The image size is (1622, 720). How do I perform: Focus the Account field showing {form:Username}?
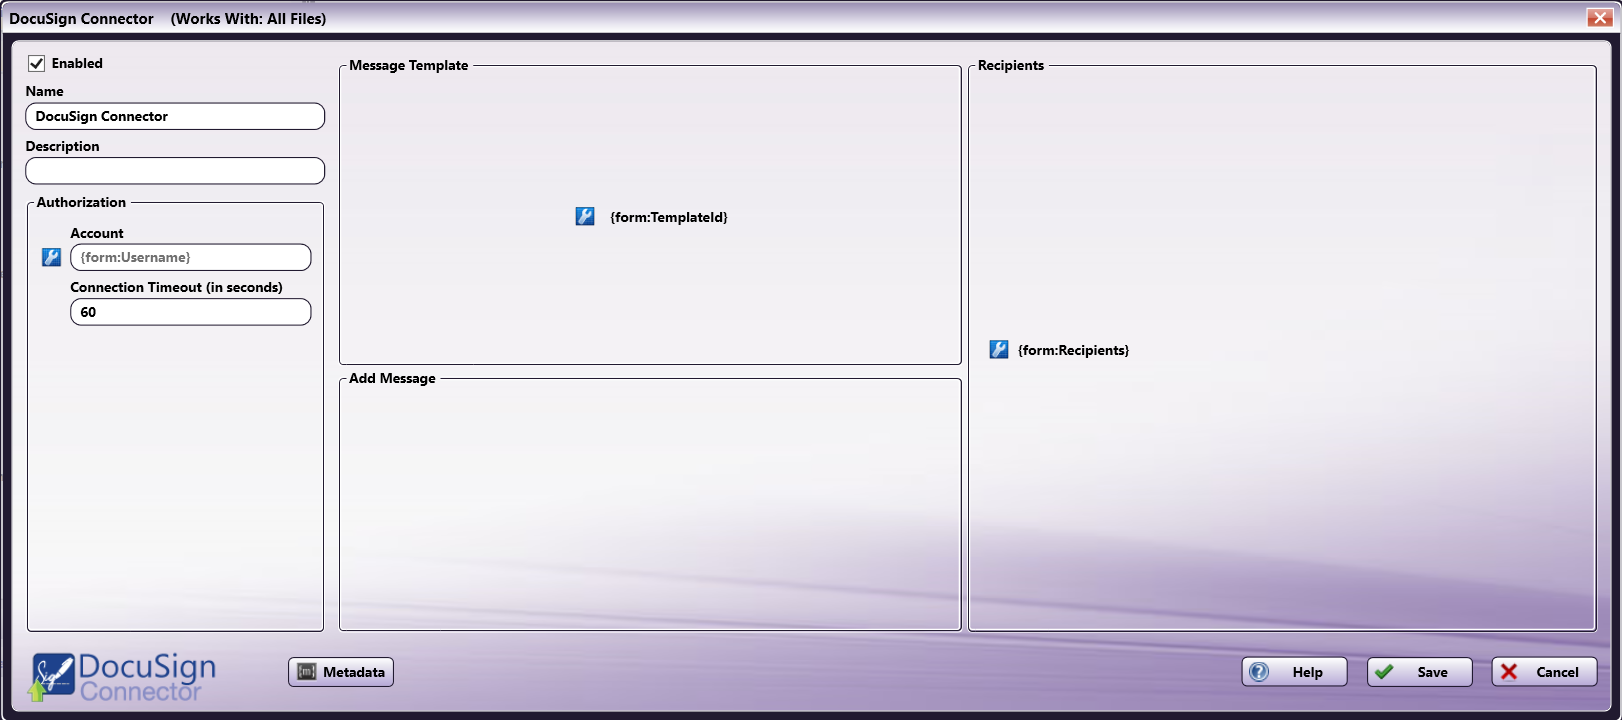(191, 257)
